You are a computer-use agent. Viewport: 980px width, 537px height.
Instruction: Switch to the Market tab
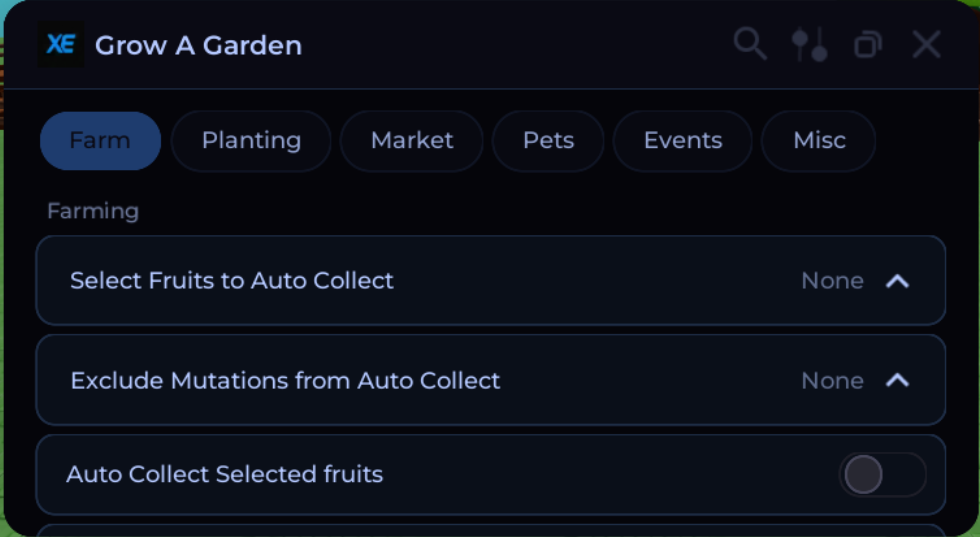pos(412,141)
